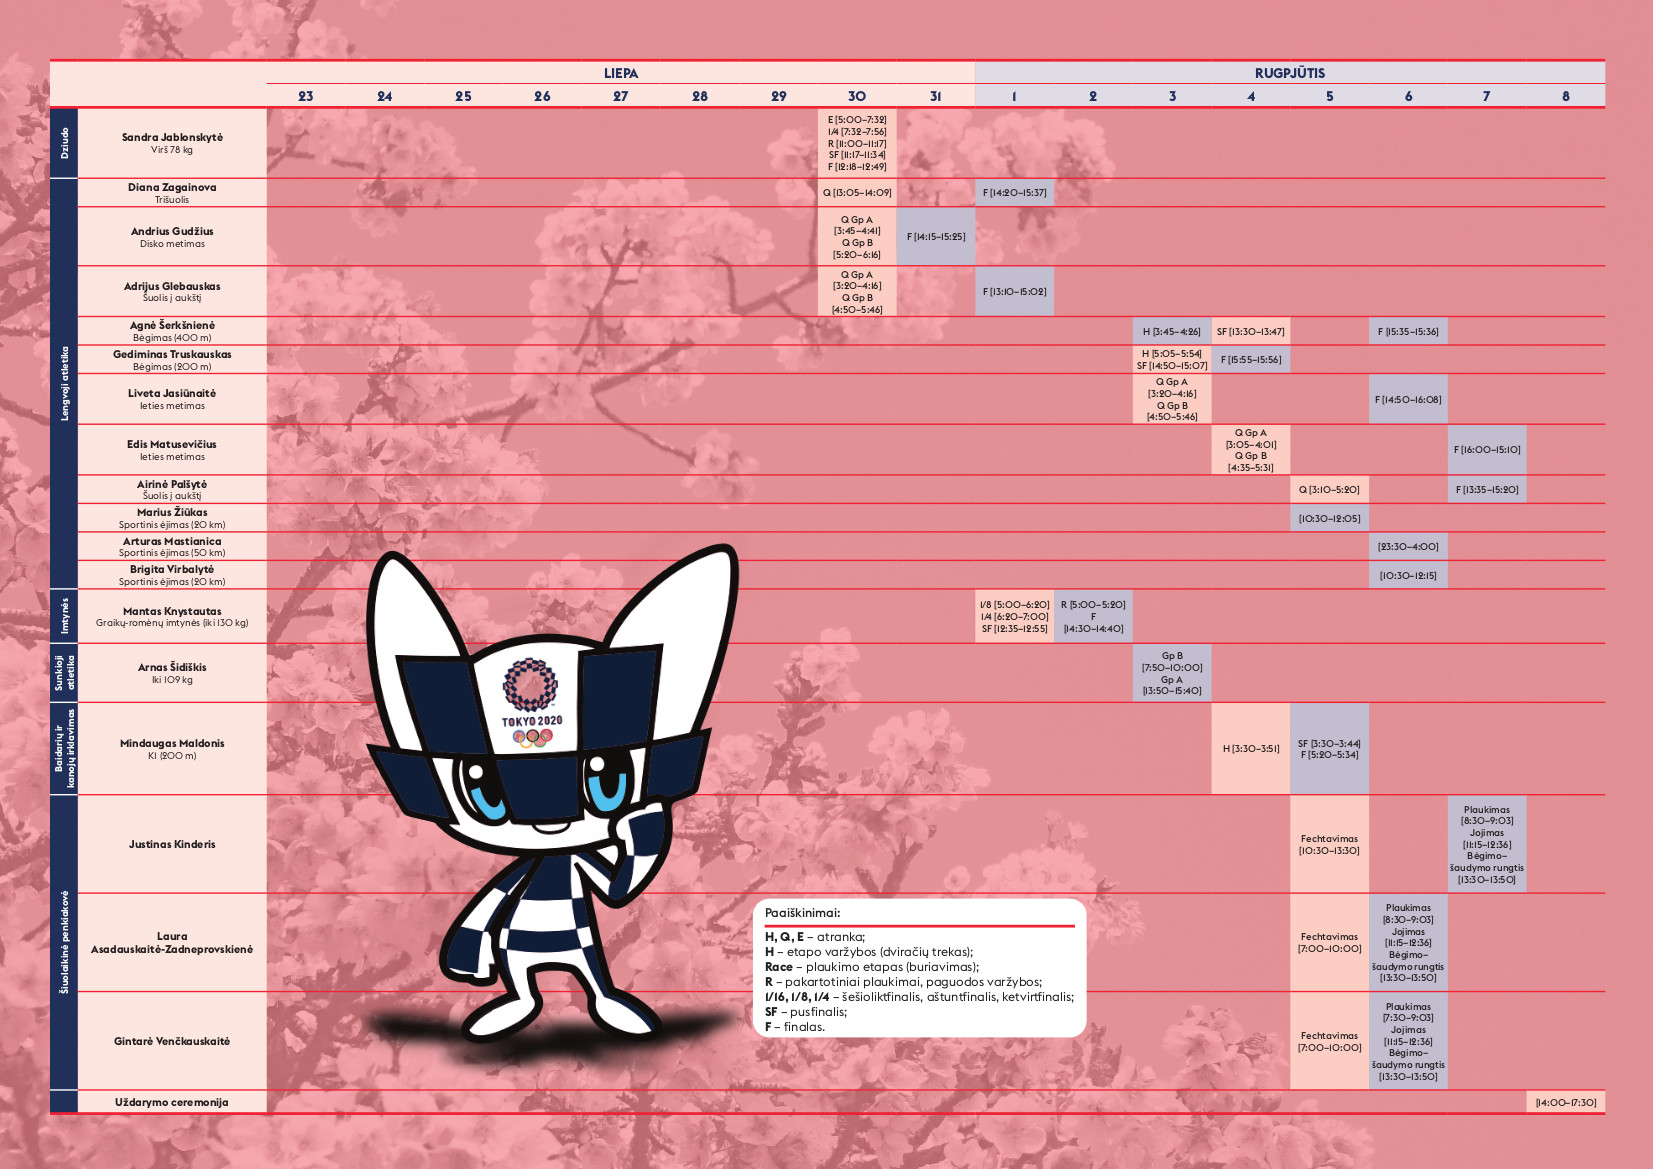Select Mantas Knystautas wrestling row label
The image size is (1653, 1169).
172,616
